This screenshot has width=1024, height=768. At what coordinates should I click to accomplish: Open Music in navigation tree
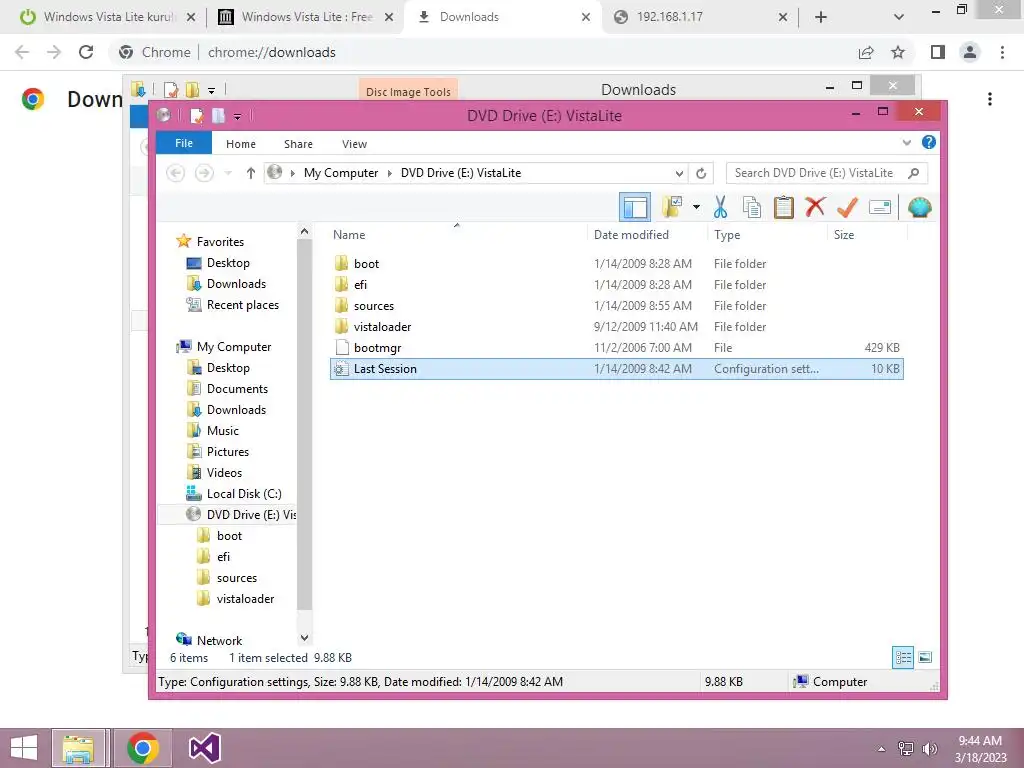click(223, 431)
